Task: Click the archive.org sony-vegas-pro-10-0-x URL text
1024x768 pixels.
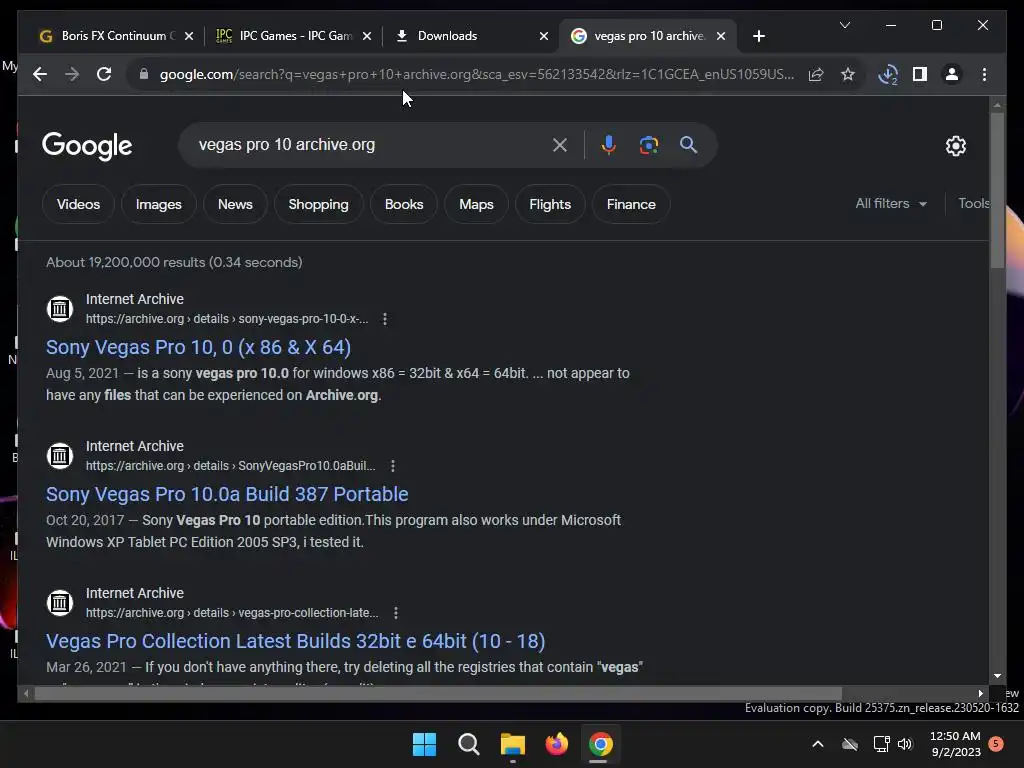Action: coord(227,319)
